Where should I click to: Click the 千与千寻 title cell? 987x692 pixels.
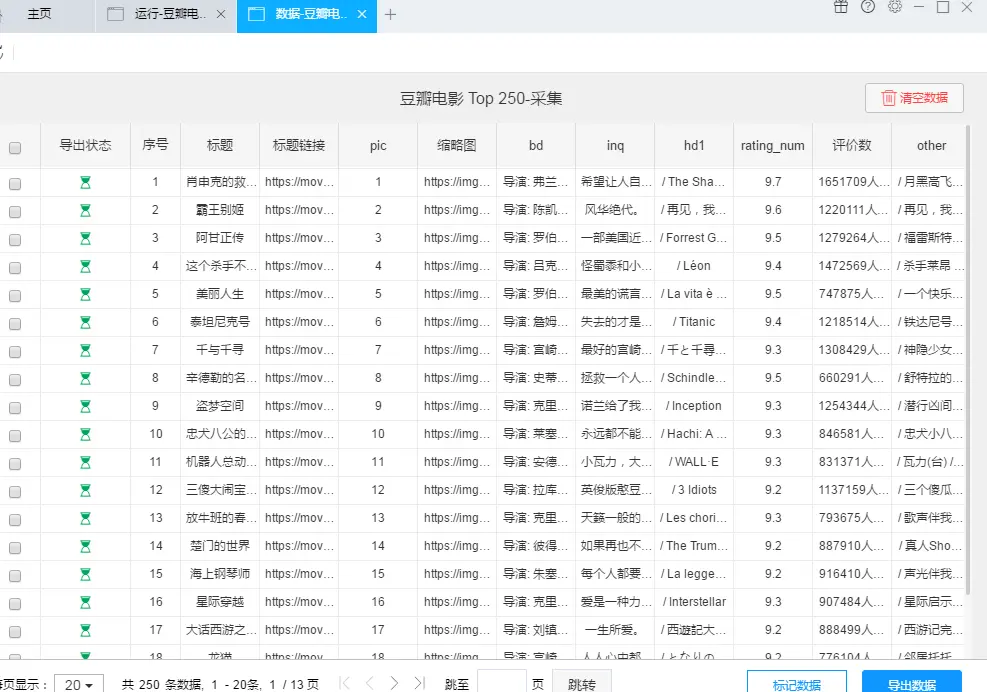(220, 350)
